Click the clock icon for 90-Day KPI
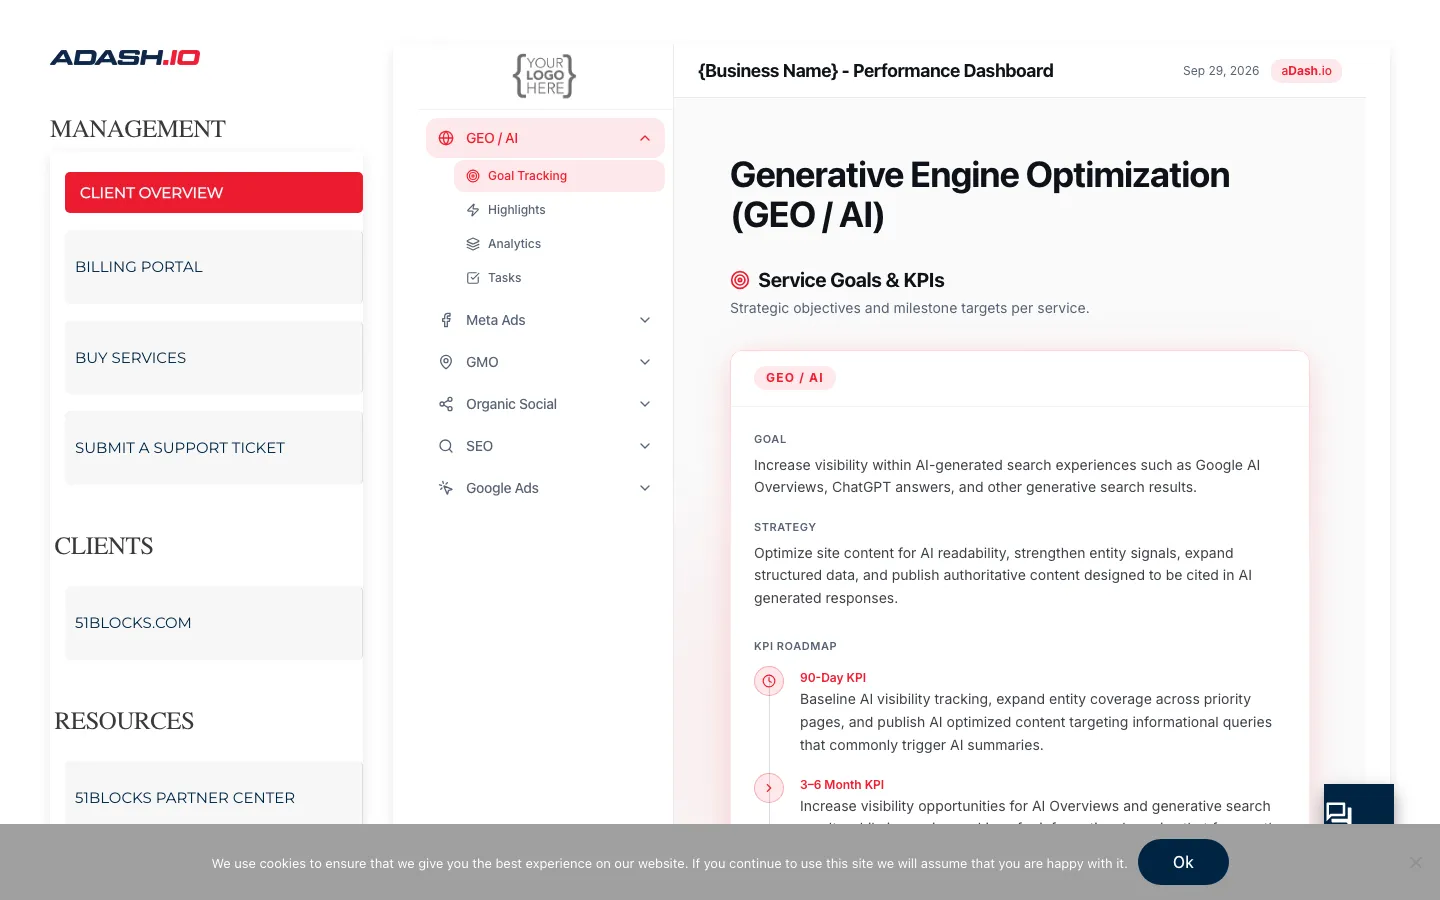 pyautogui.click(x=769, y=681)
